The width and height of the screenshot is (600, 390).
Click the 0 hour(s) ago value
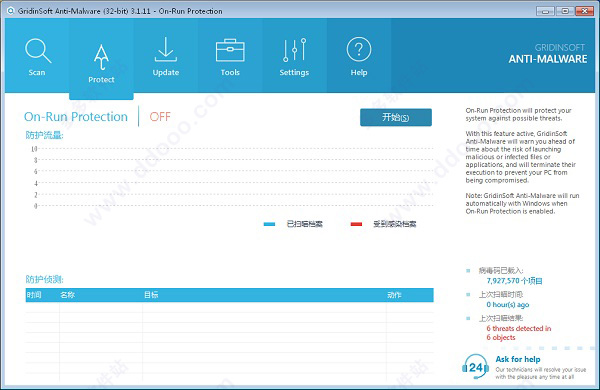coord(508,305)
